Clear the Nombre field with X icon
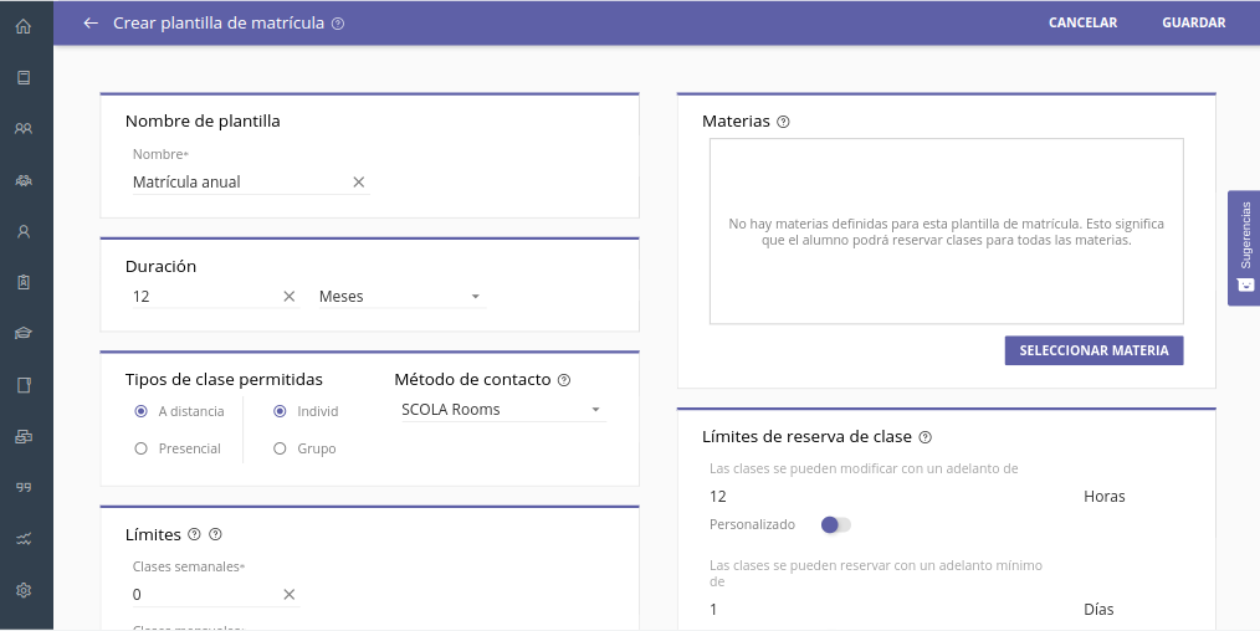The width and height of the screenshot is (1260, 631). 359,182
